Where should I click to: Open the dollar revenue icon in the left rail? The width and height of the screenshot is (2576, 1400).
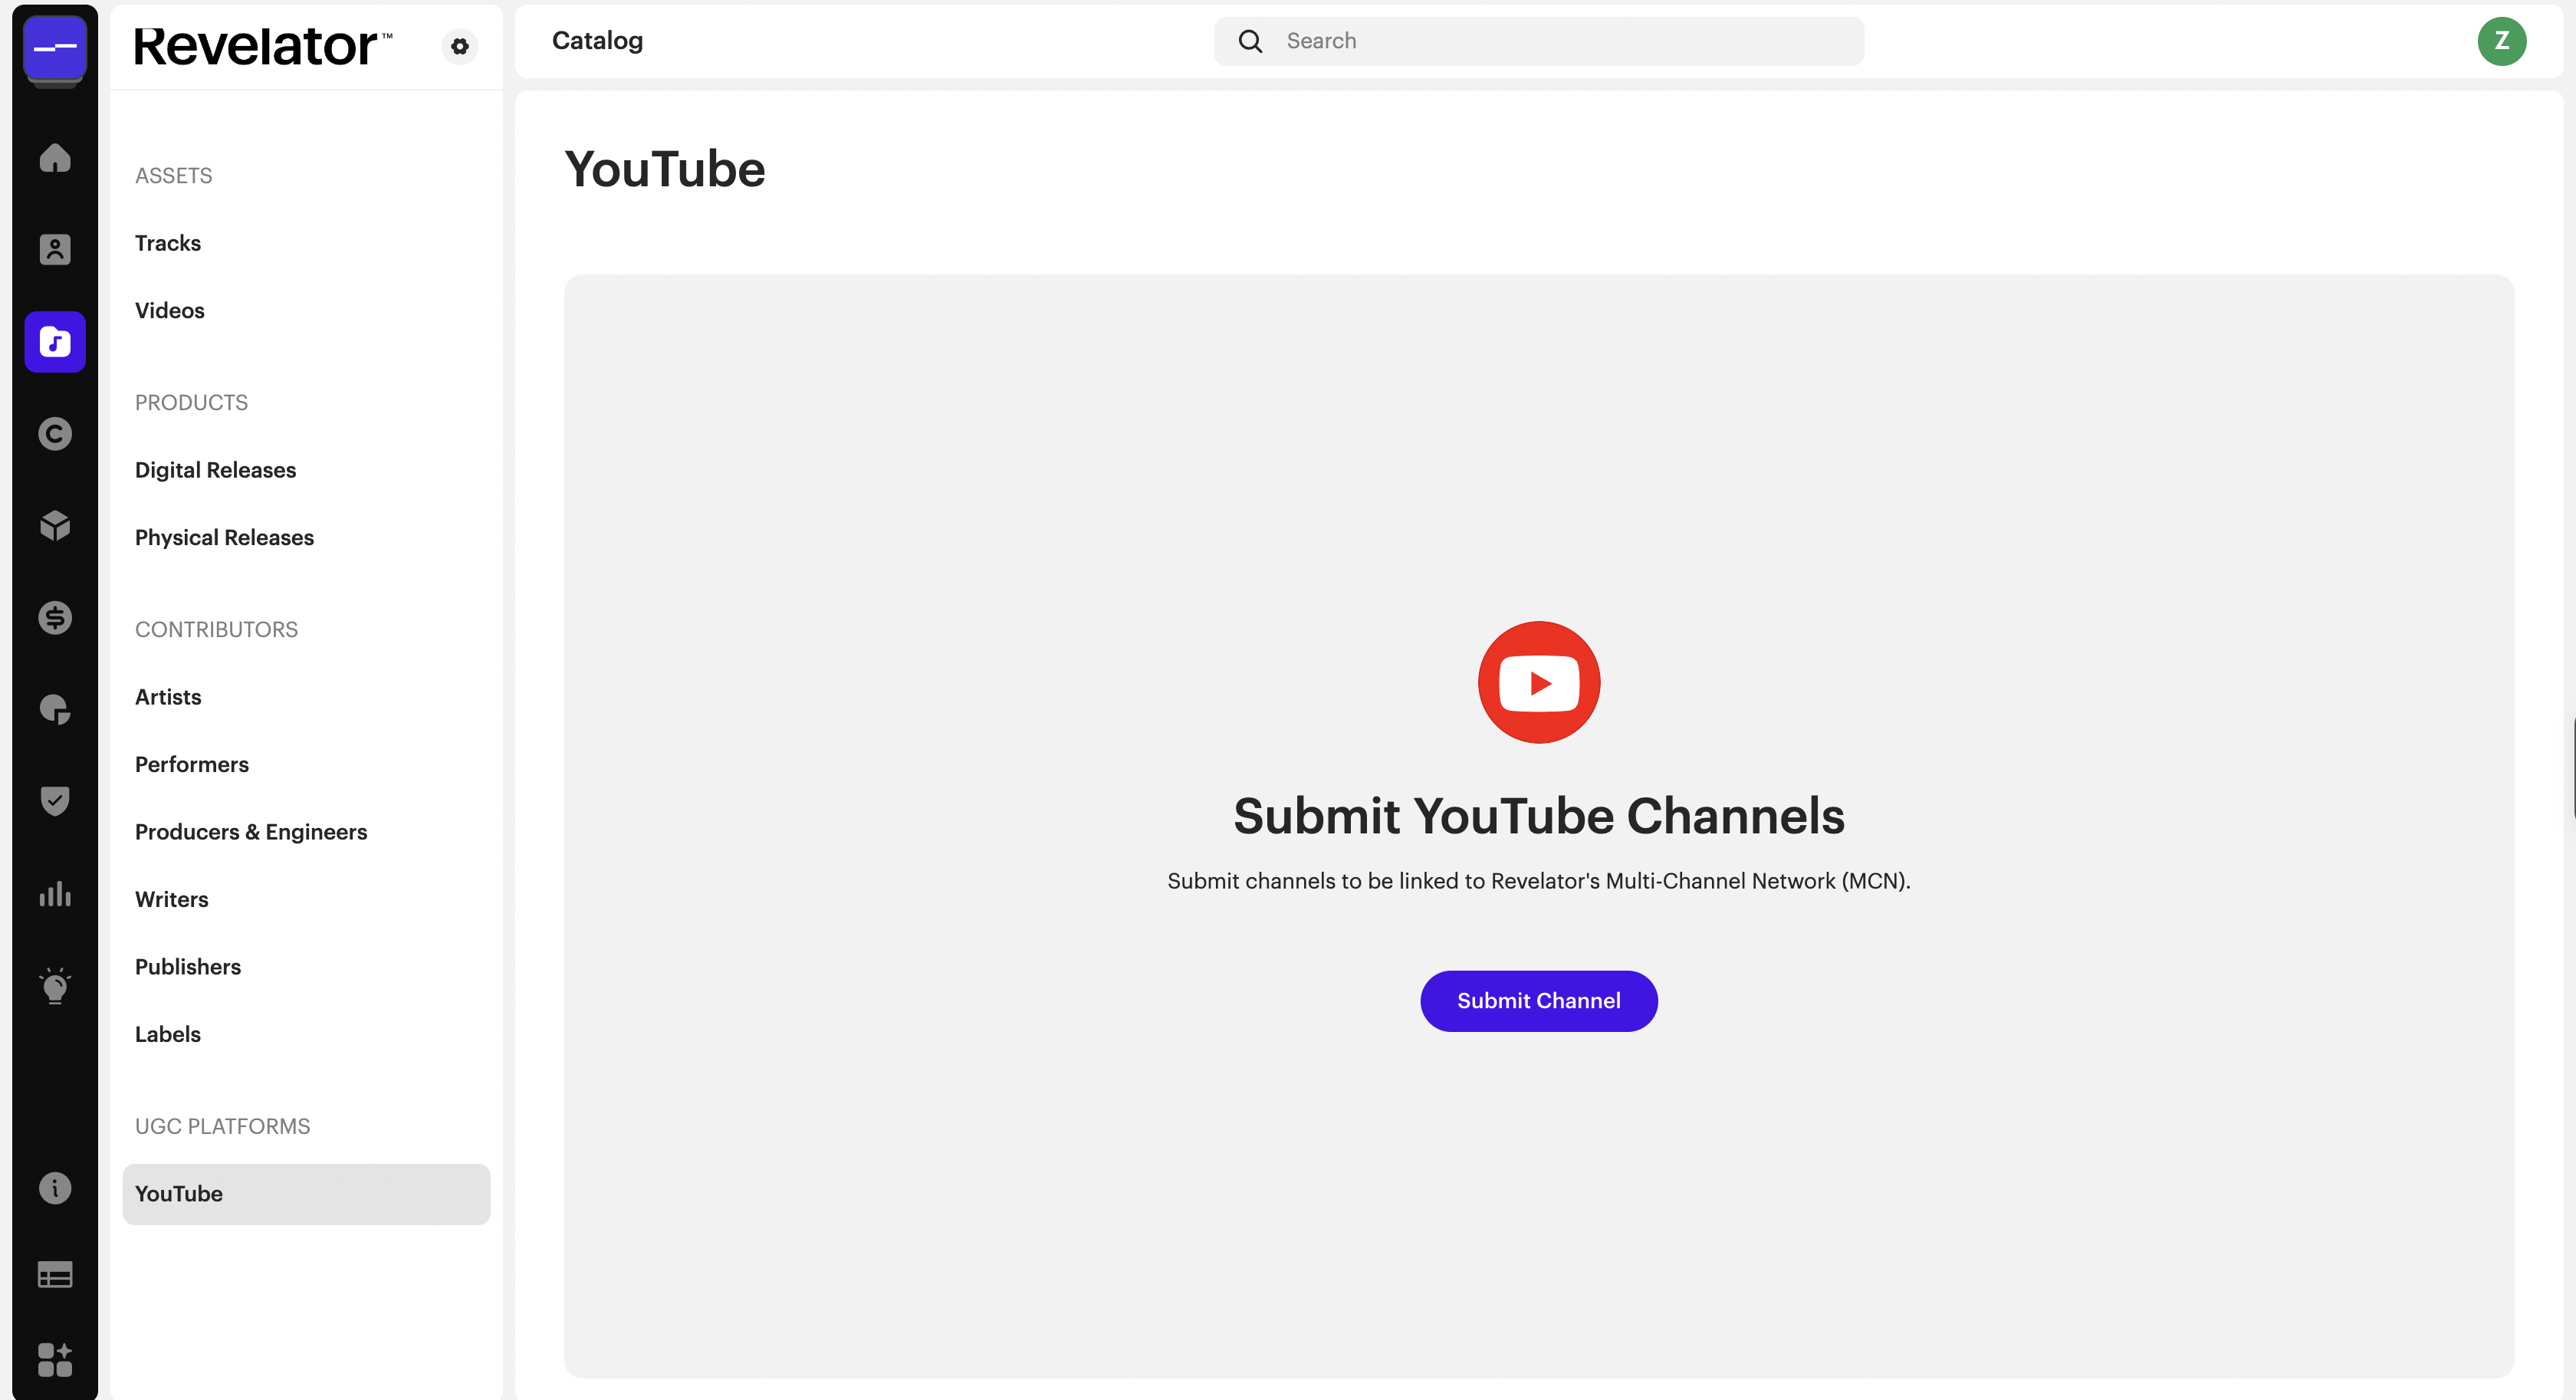coord(55,618)
